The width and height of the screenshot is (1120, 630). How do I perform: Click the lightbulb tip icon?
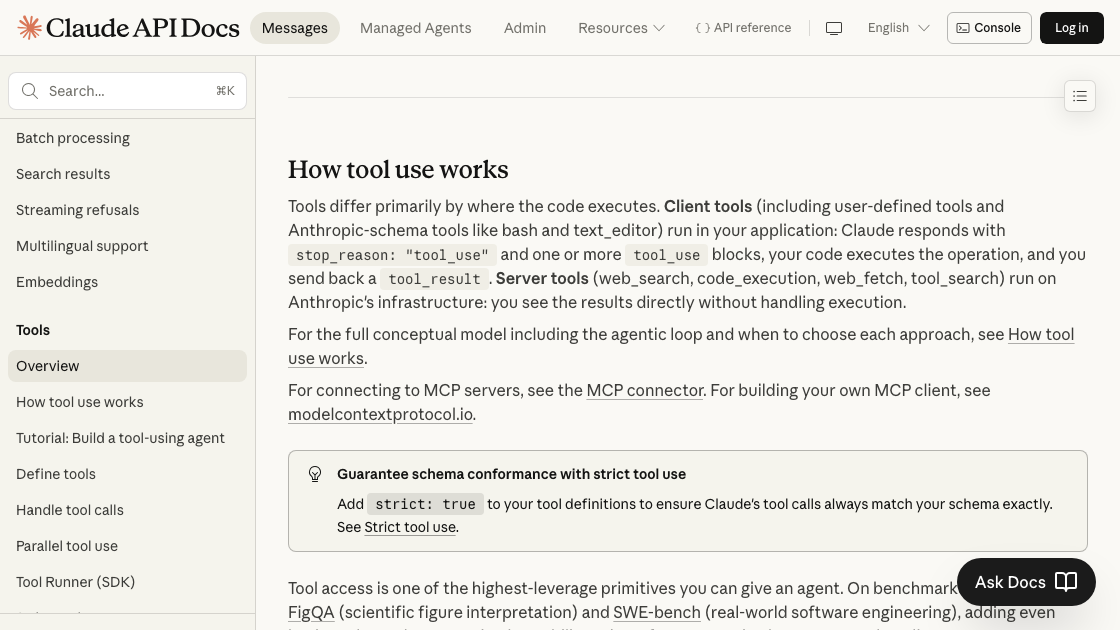pos(315,474)
